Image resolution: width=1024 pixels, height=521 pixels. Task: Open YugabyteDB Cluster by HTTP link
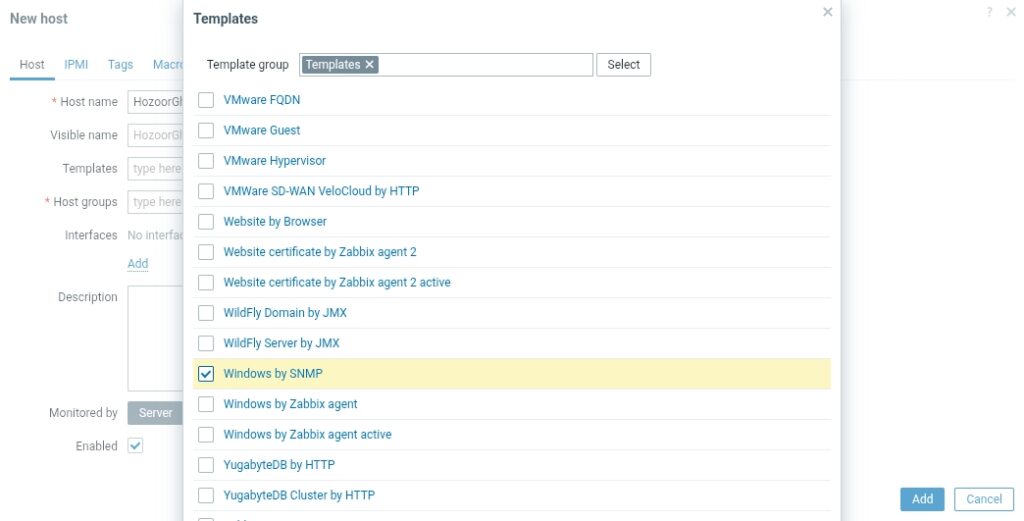tap(299, 495)
